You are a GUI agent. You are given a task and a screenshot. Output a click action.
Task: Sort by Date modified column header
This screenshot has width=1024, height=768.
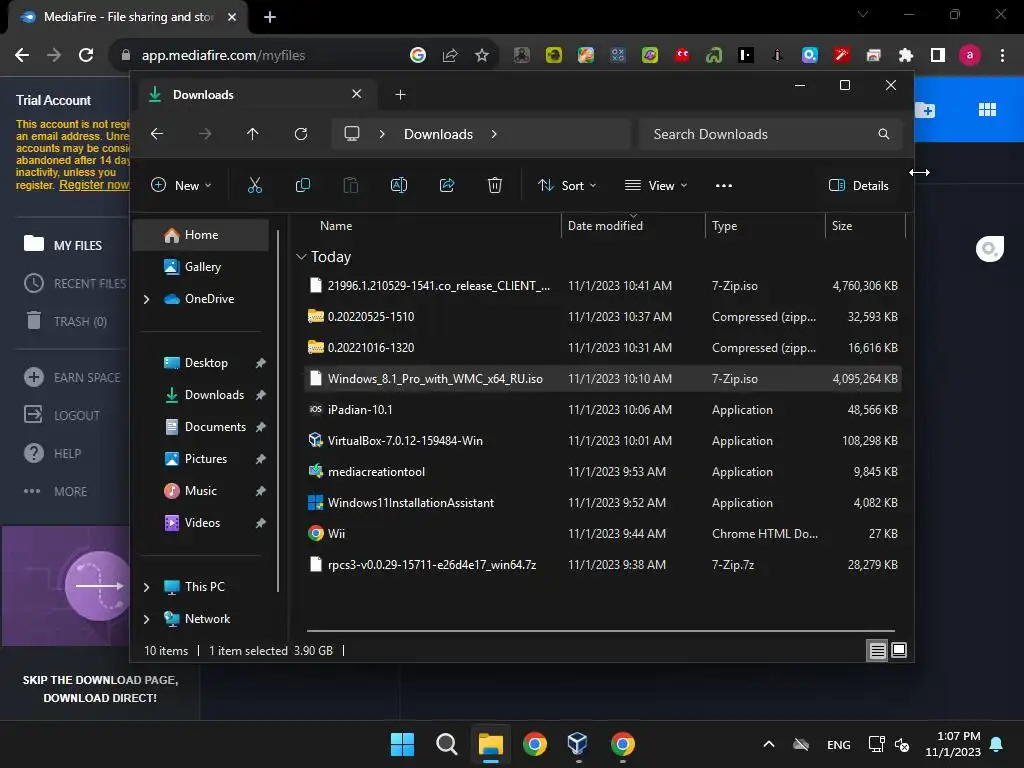[633, 226]
